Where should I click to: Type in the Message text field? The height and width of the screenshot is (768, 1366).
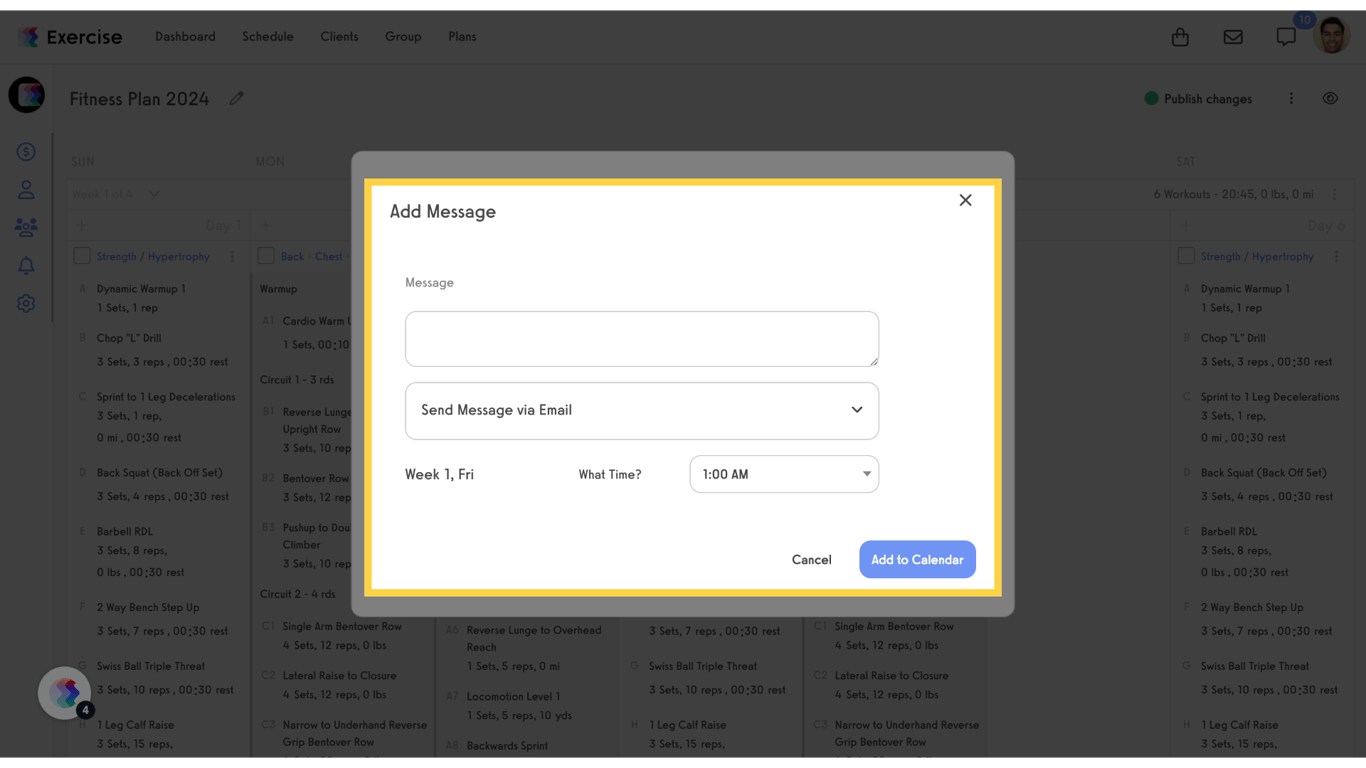[641, 339]
